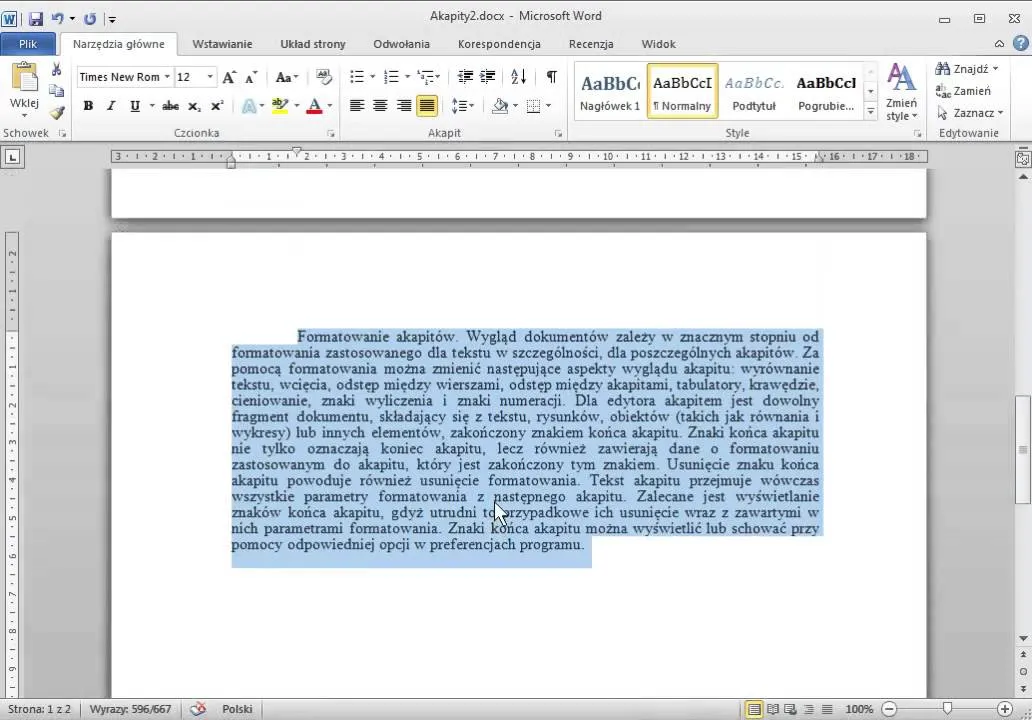Click the word count in status bar
The image size is (1032, 720).
coord(130,709)
